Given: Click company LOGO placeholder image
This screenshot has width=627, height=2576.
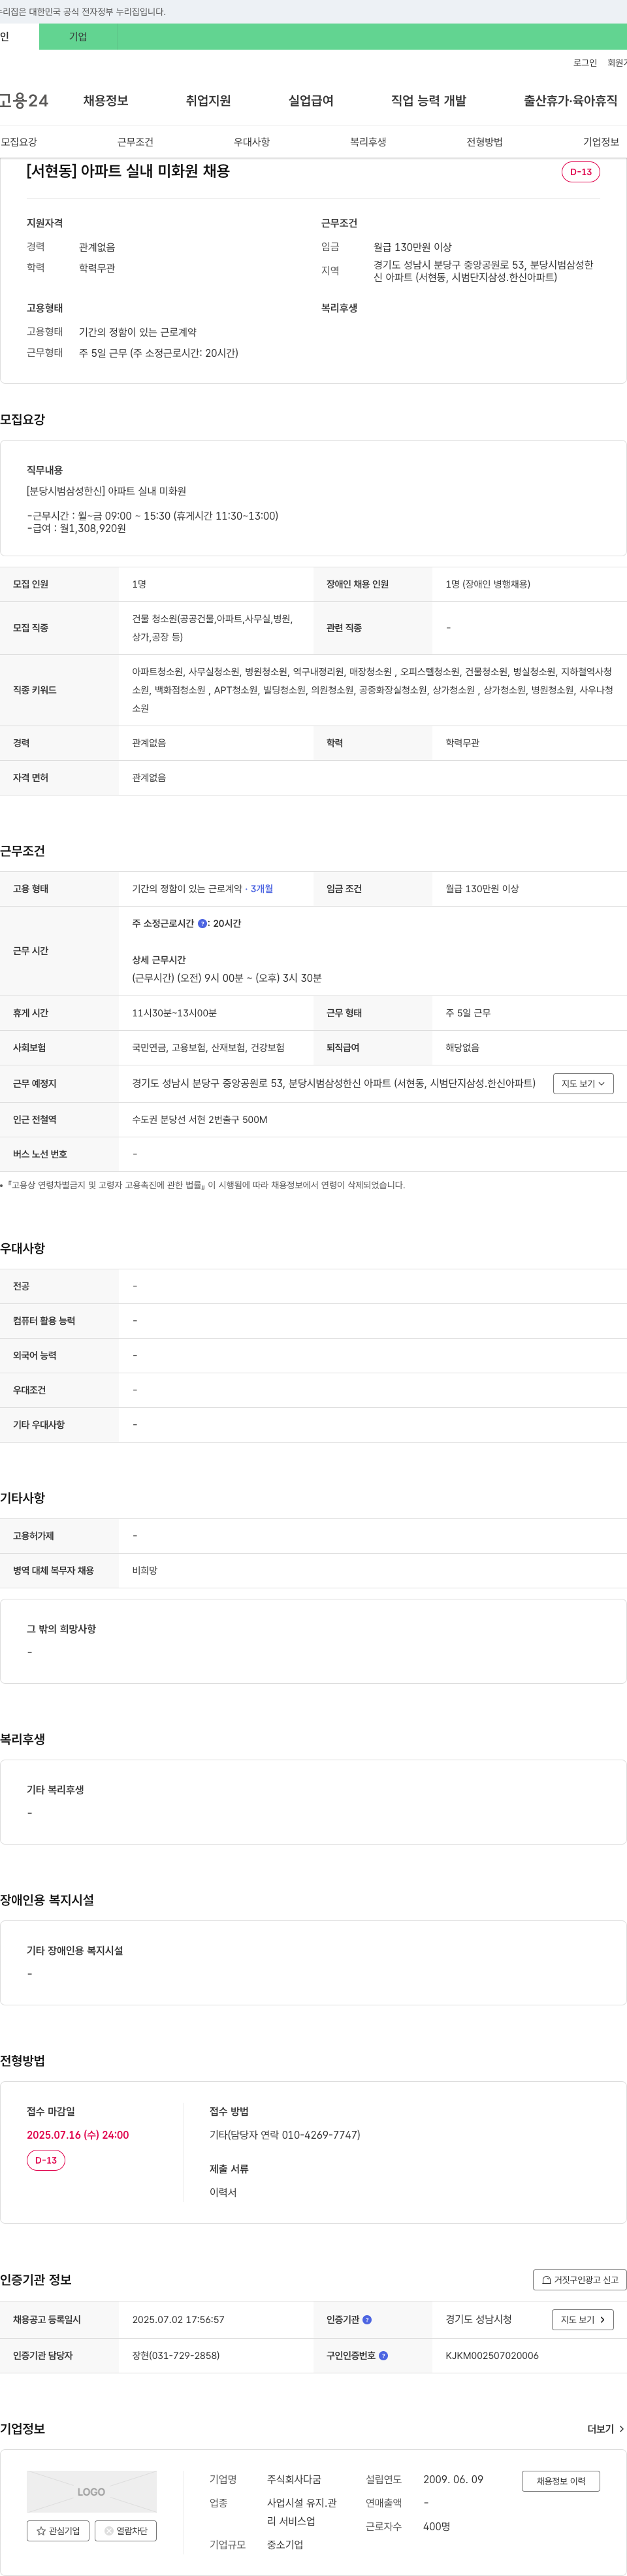Looking at the screenshot, I should 92,2492.
